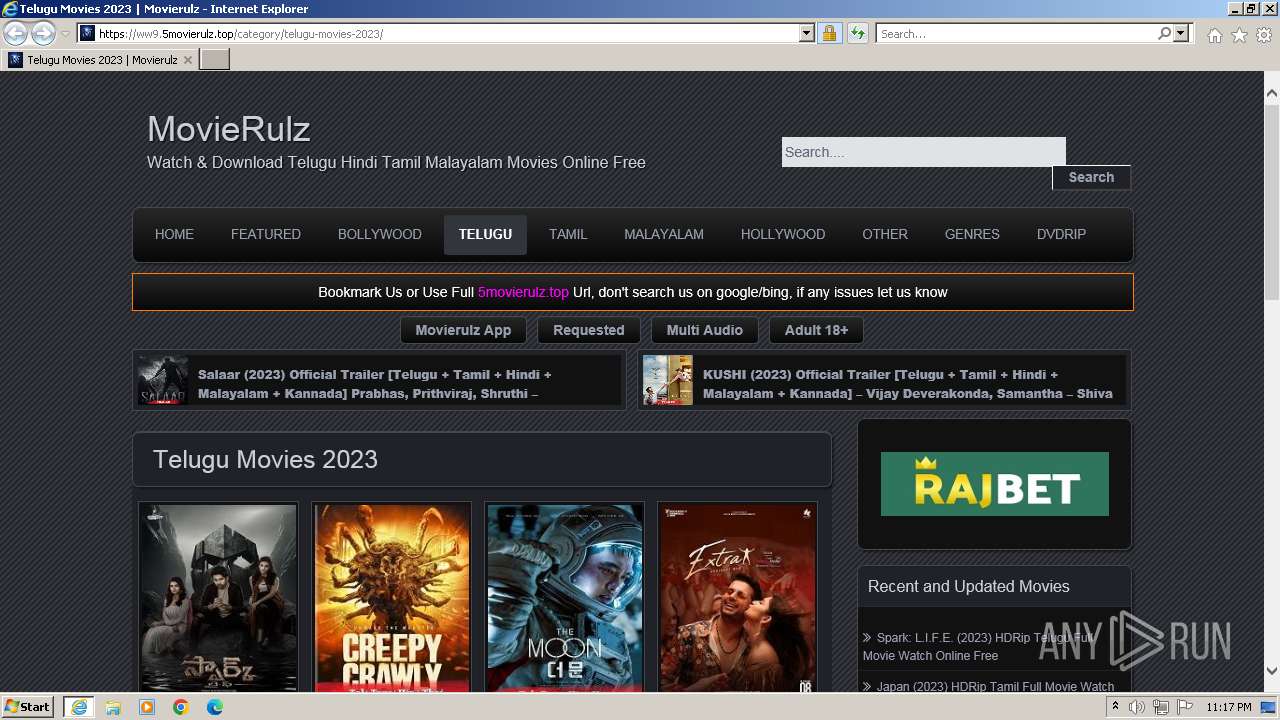Open the OTHER menu item
This screenshot has width=1280, height=720.
[885, 234]
